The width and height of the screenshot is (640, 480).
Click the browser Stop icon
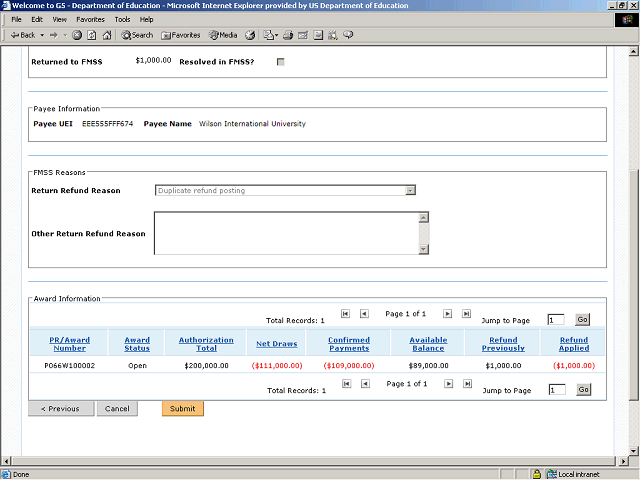[78, 35]
